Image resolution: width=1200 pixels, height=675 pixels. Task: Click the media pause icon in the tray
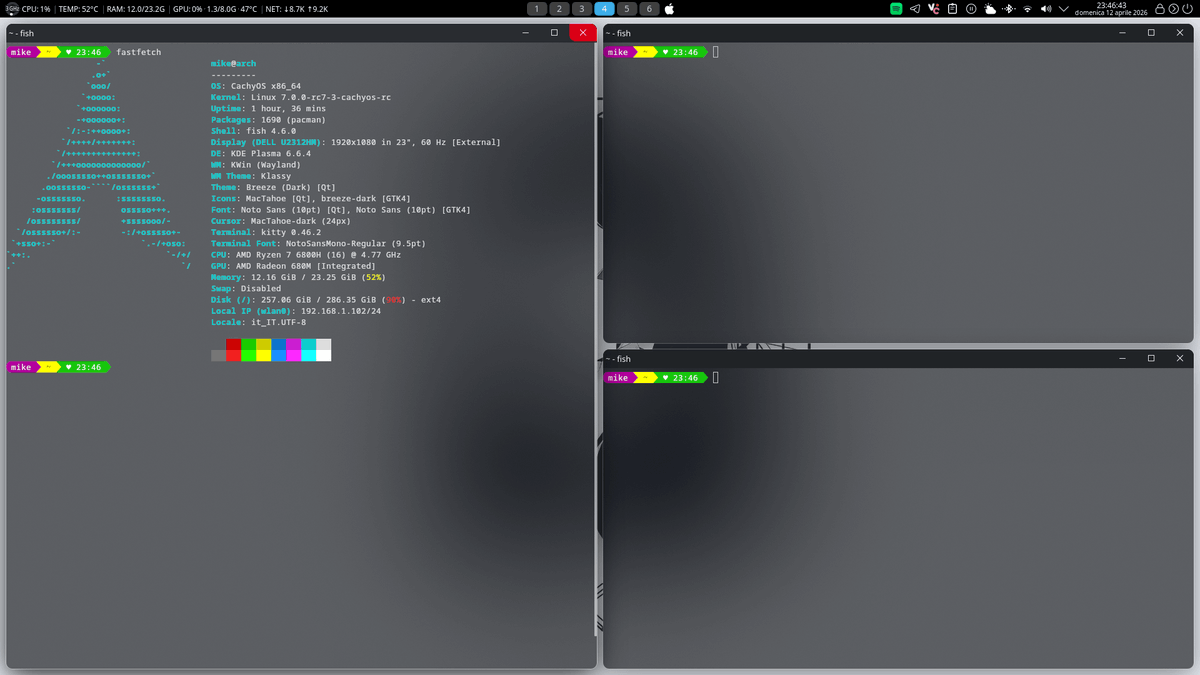point(971,9)
